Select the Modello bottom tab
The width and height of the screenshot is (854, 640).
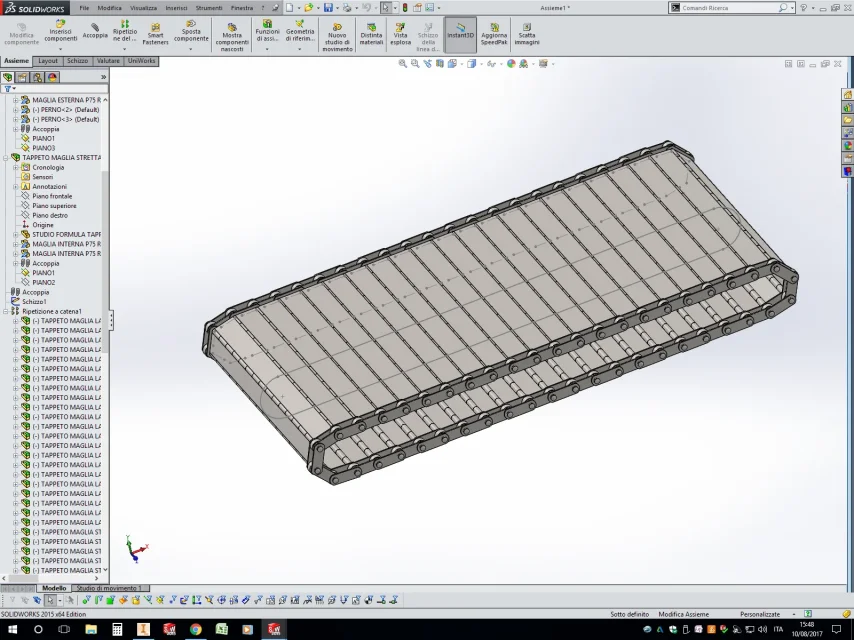[54, 588]
